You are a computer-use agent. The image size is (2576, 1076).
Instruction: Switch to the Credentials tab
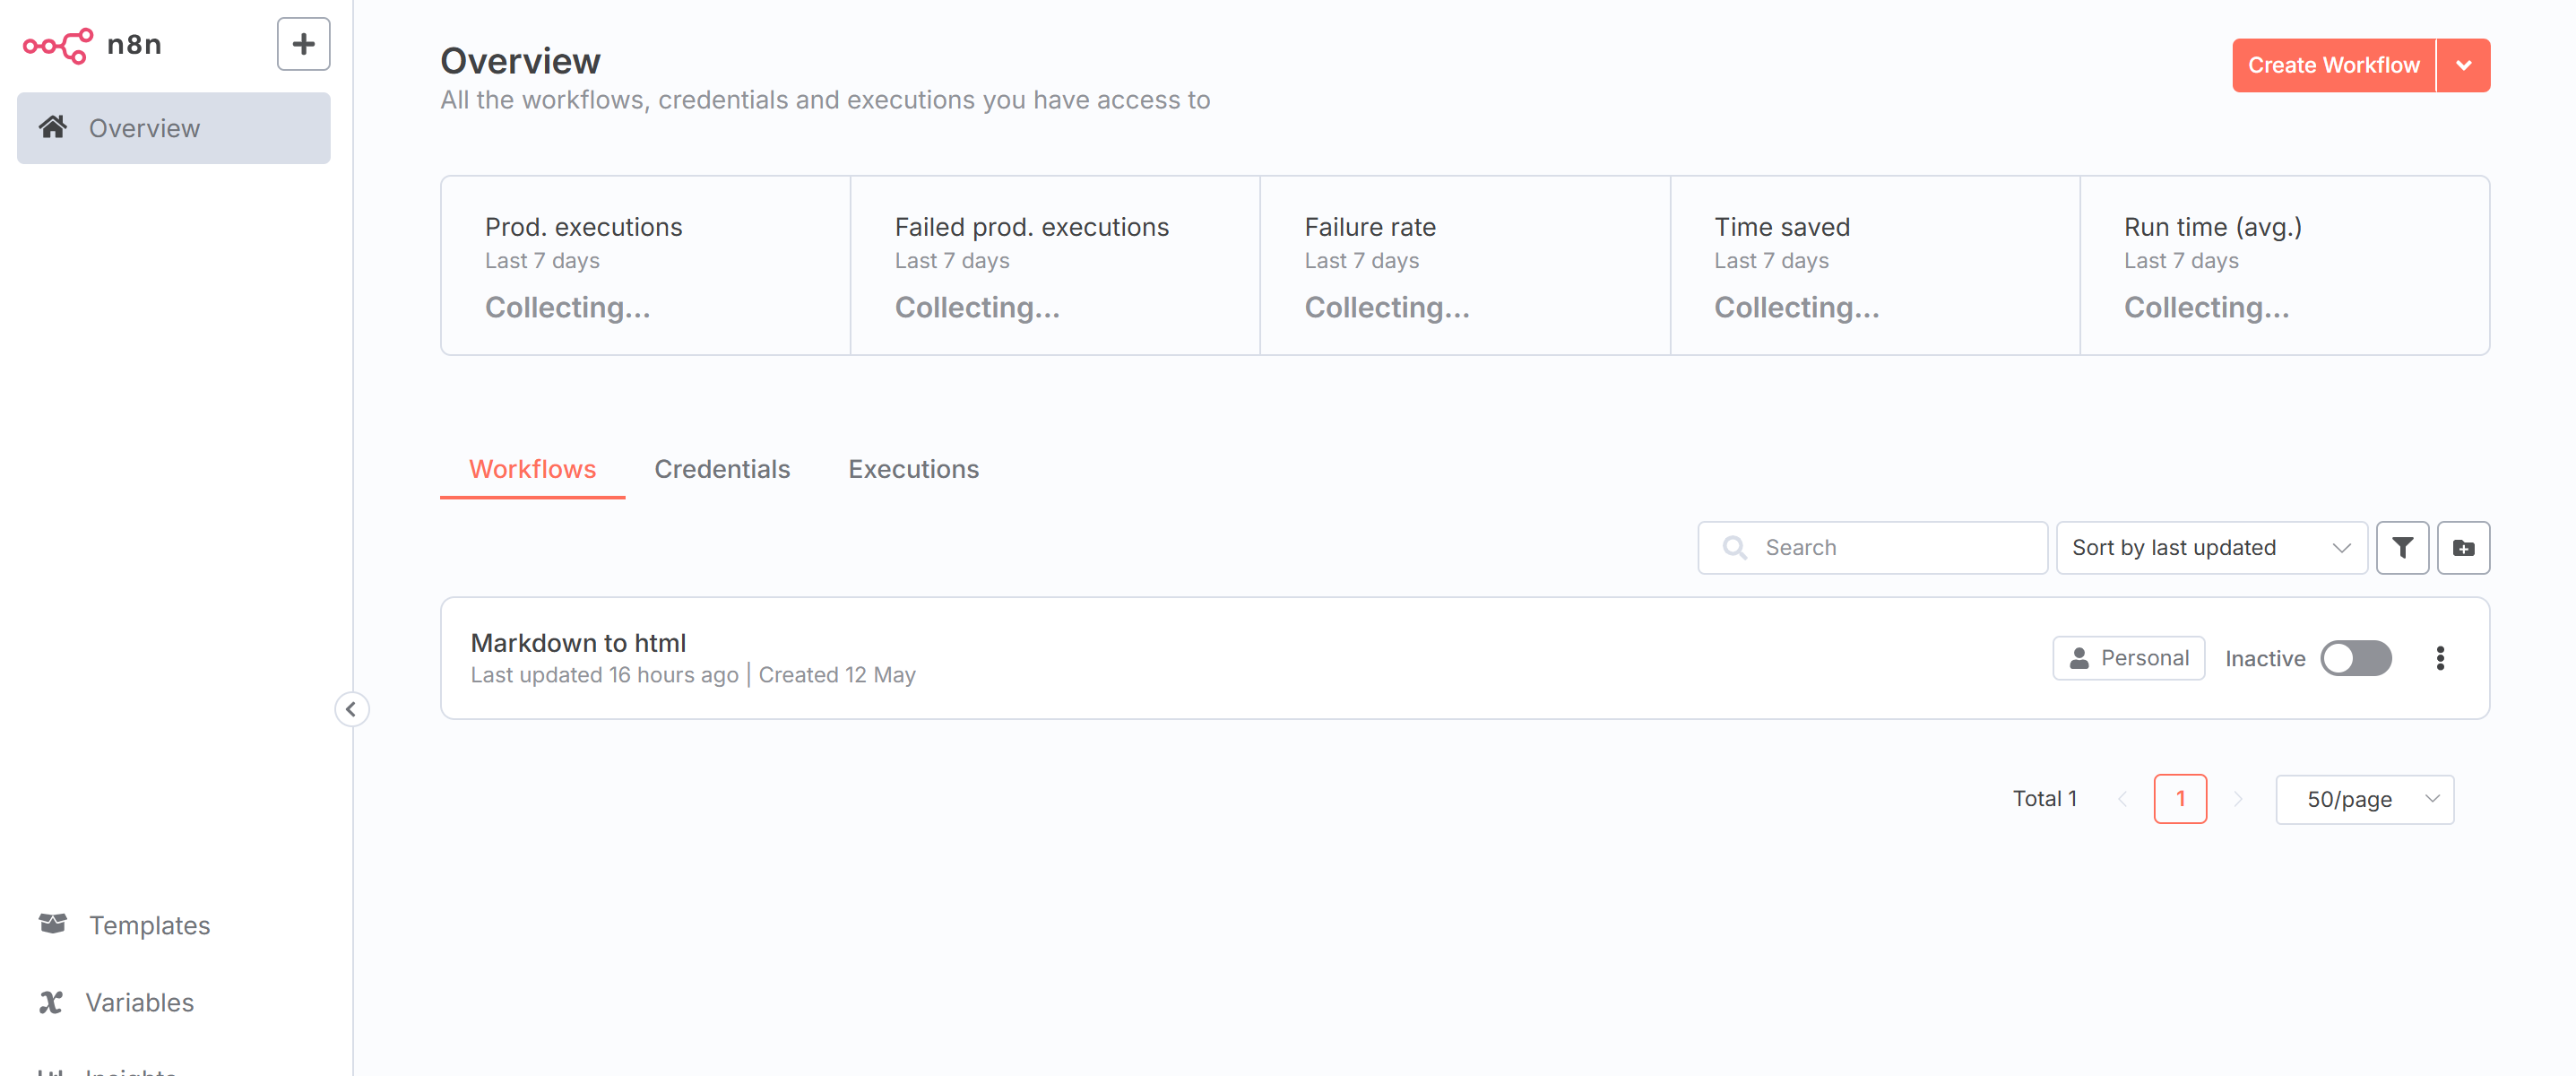point(722,469)
